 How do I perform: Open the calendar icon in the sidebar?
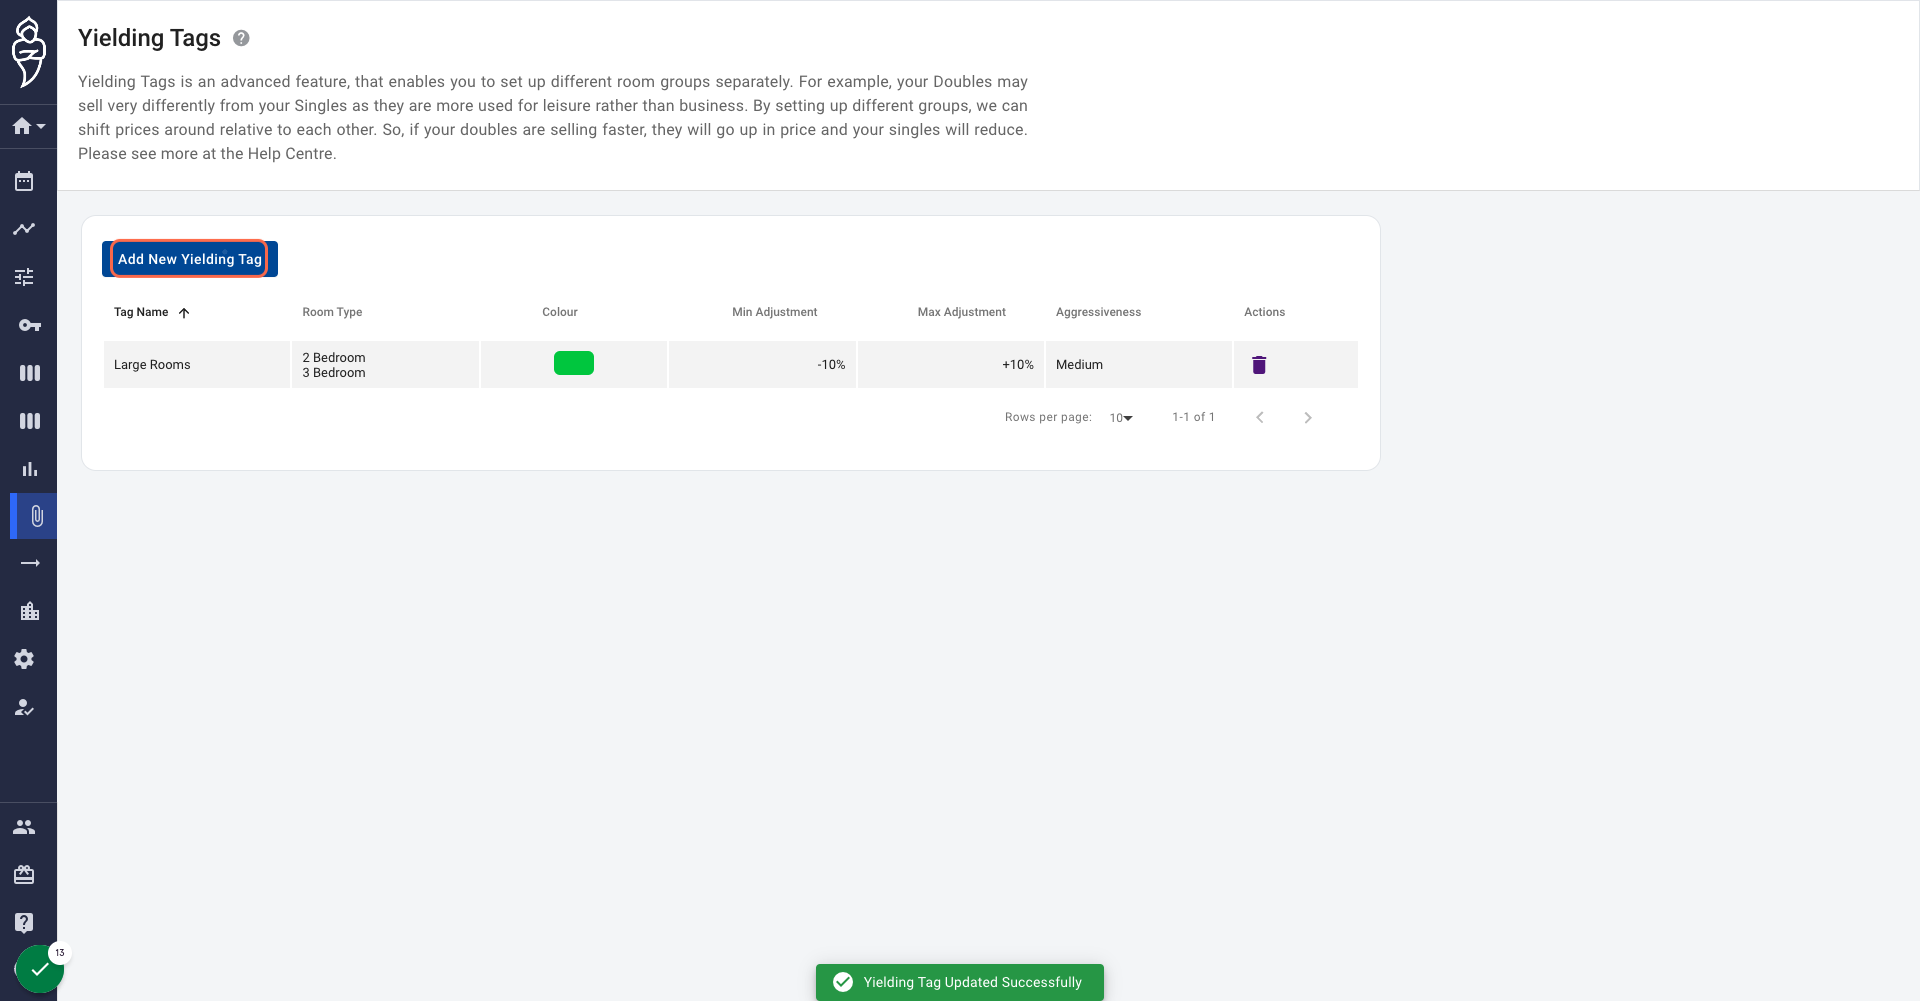click(25, 181)
